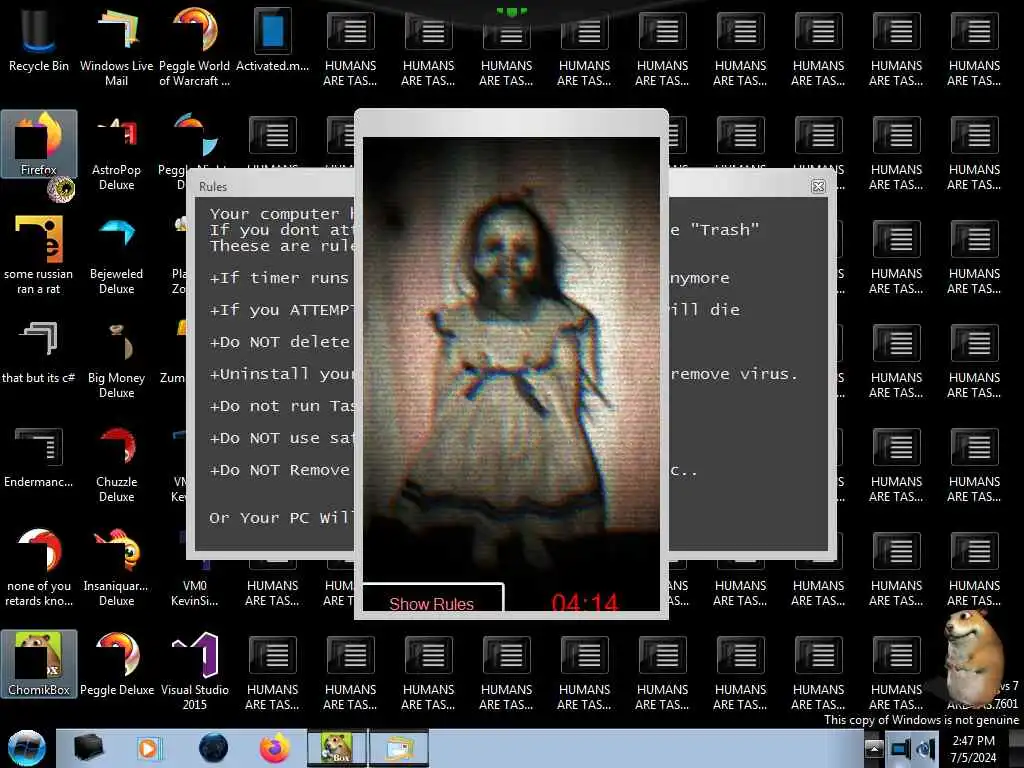Open Chuzzle Deluxe shortcut

pos(116,464)
